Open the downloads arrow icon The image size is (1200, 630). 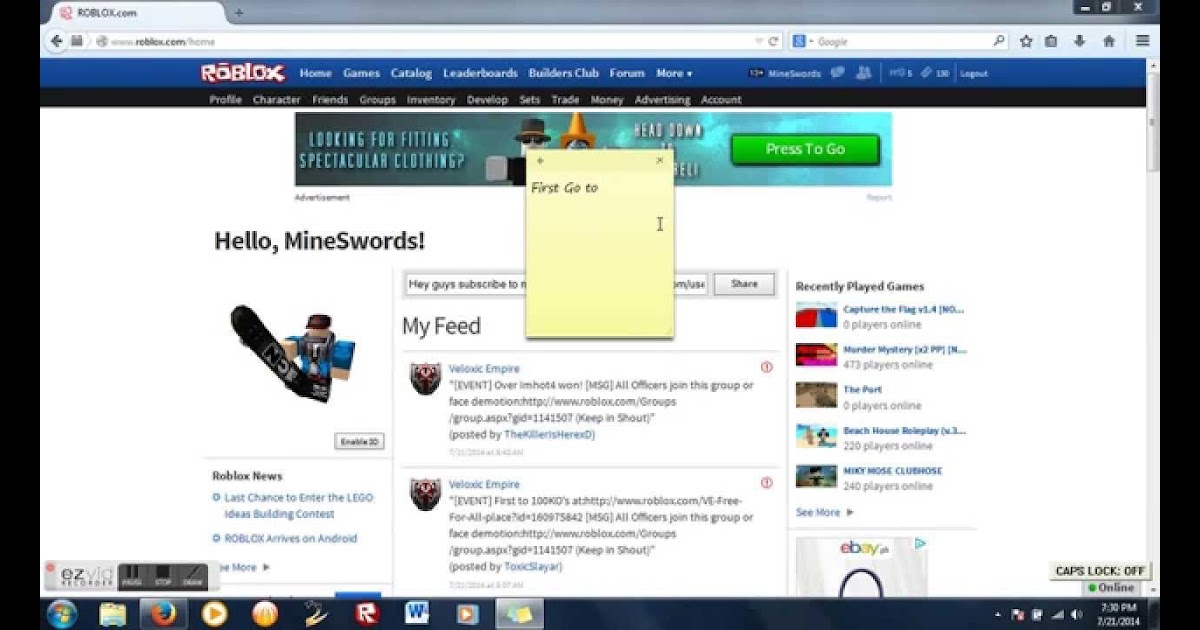click(x=1080, y=42)
